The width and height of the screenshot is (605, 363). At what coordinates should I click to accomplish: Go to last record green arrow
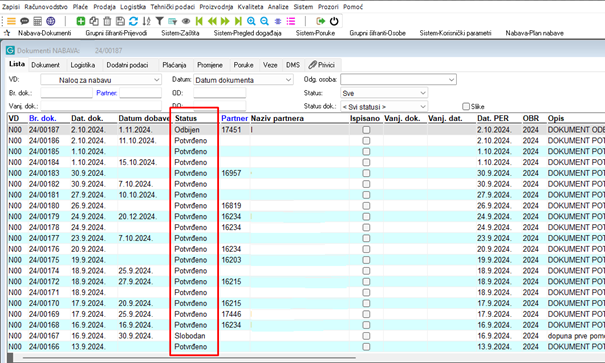[x=238, y=21]
